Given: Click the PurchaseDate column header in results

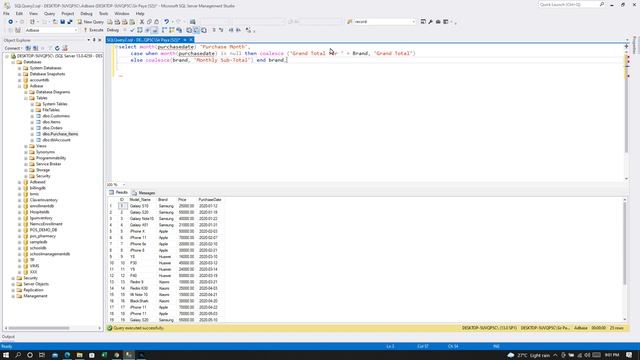Looking at the screenshot, I should [x=210, y=200].
